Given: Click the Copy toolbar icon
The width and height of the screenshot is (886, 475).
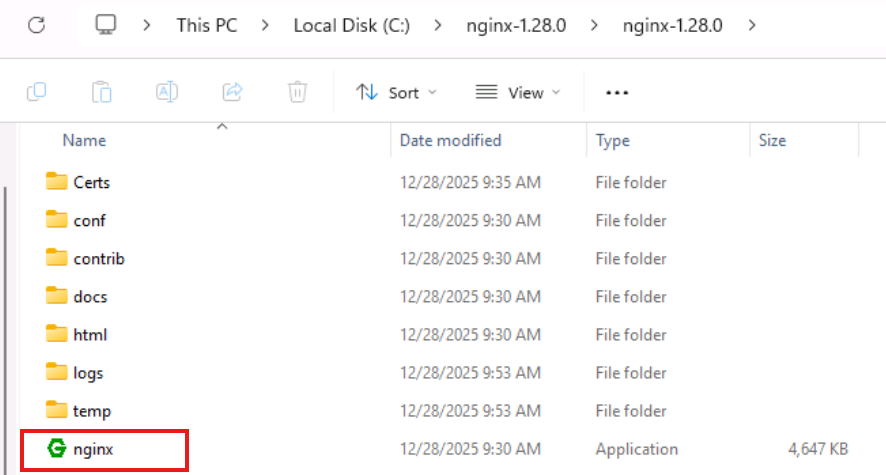Looking at the screenshot, I should (x=37, y=91).
